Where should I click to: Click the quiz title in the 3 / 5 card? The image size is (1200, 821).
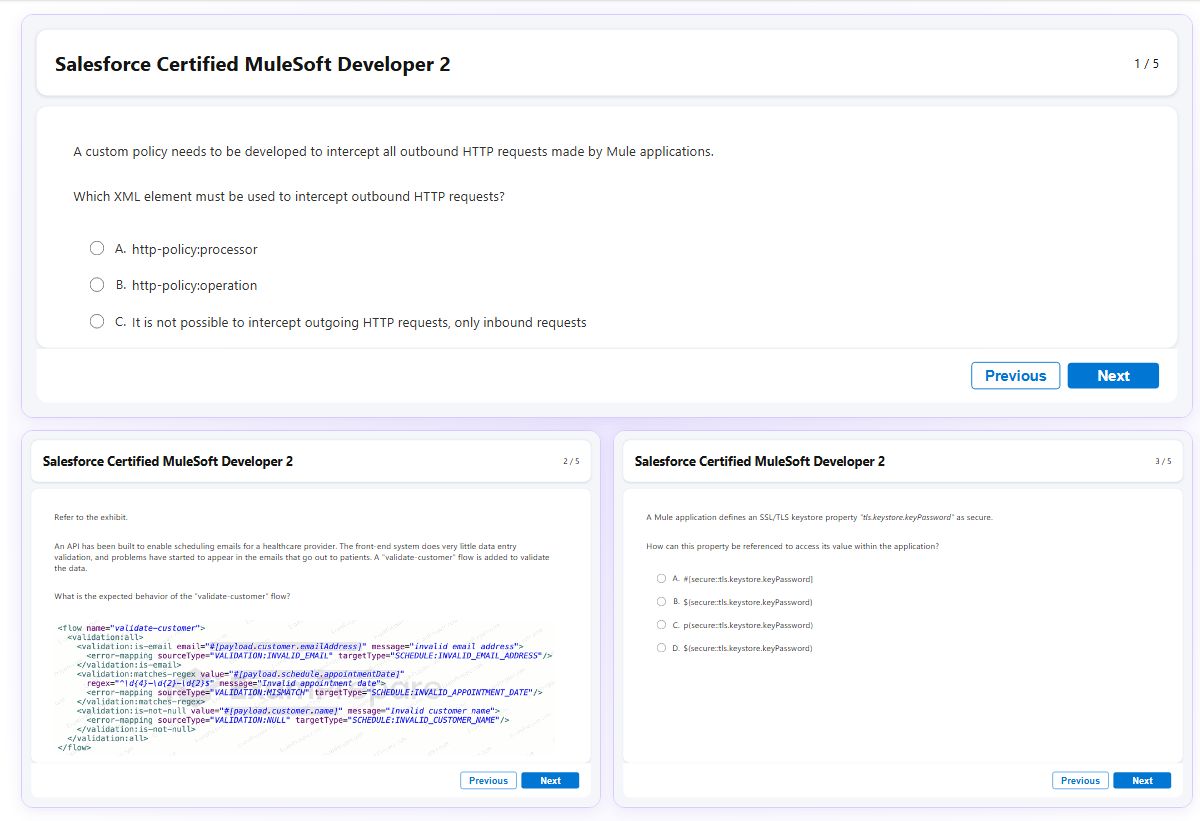[x=760, y=461]
